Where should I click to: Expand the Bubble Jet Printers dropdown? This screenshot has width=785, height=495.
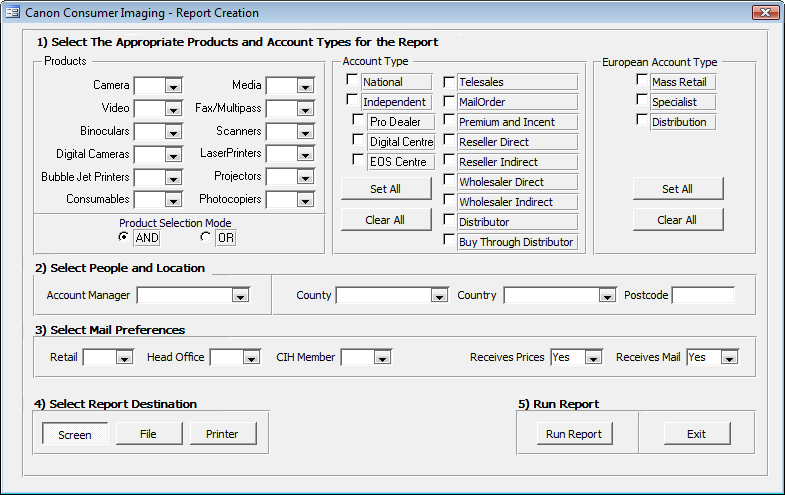coord(173,178)
